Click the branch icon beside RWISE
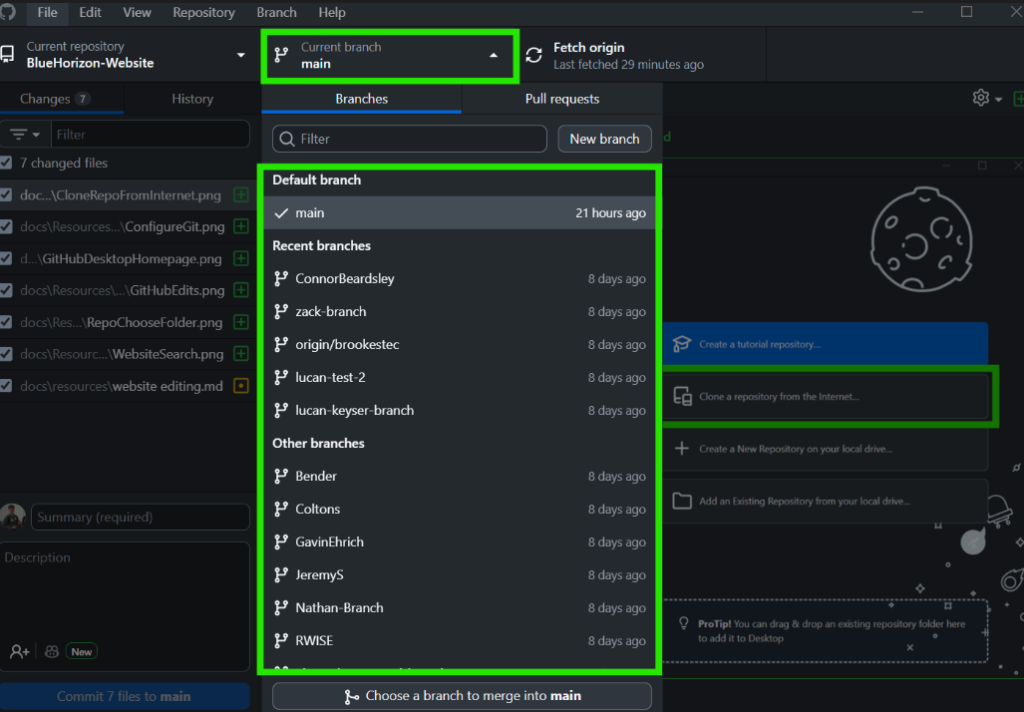The image size is (1024, 712). coord(281,641)
